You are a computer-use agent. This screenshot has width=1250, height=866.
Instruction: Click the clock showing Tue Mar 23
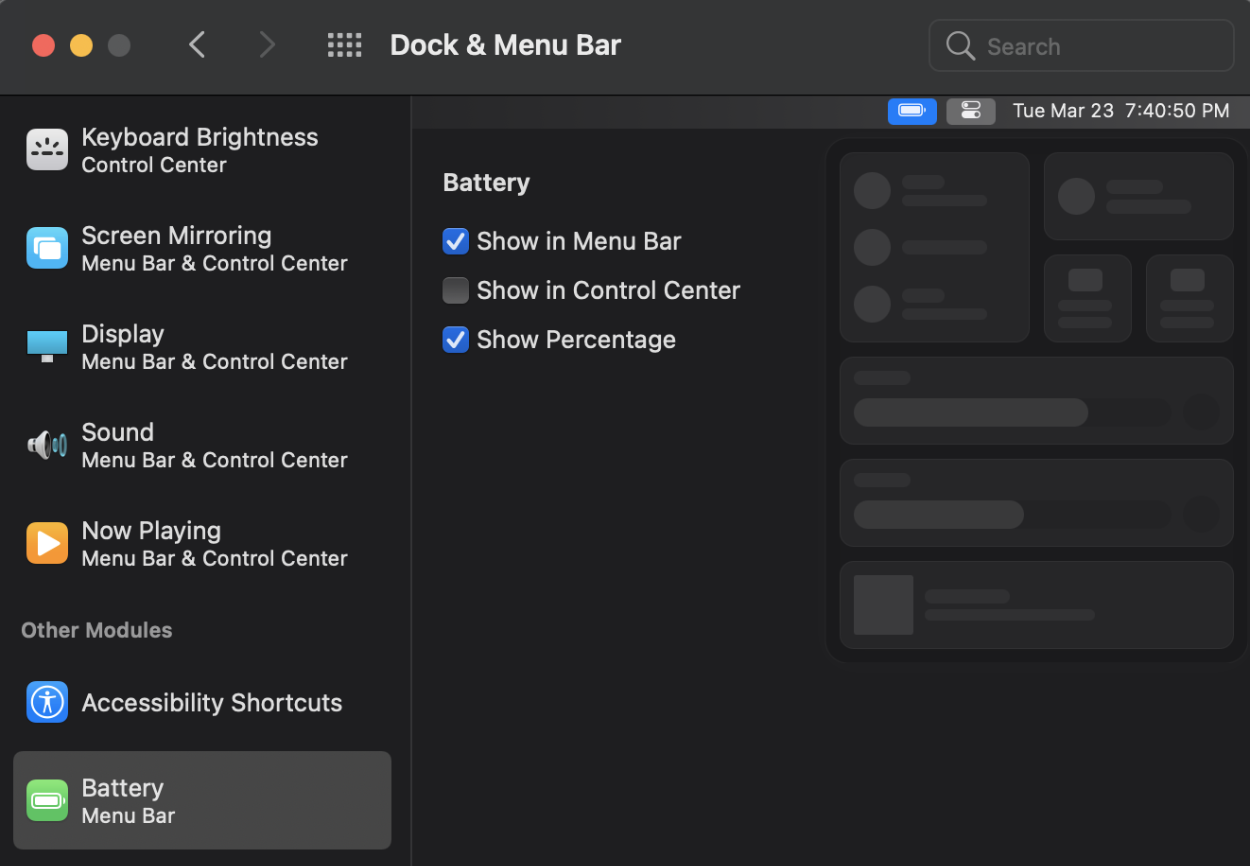click(x=1121, y=111)
